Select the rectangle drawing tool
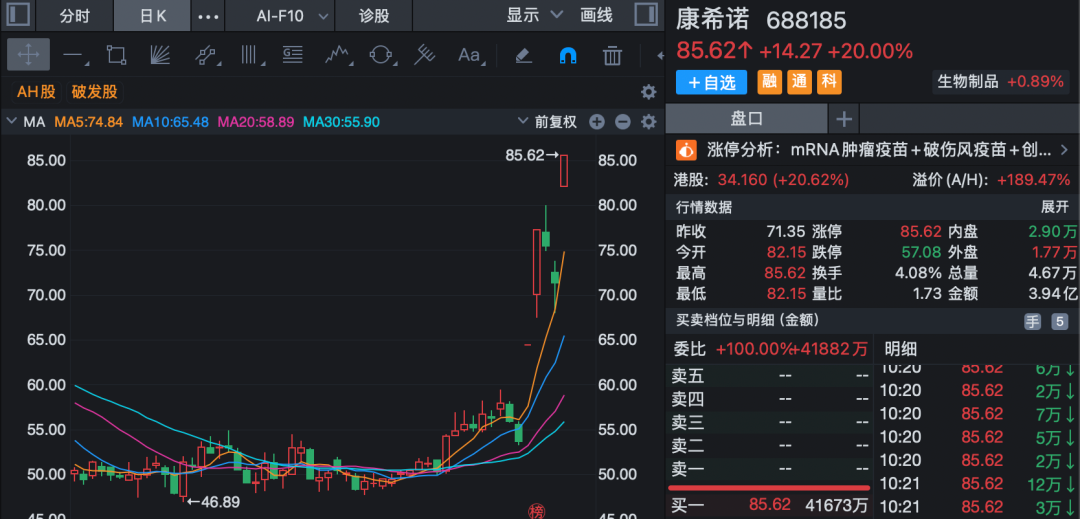The image size is (1080, 519). click(116, 55)
